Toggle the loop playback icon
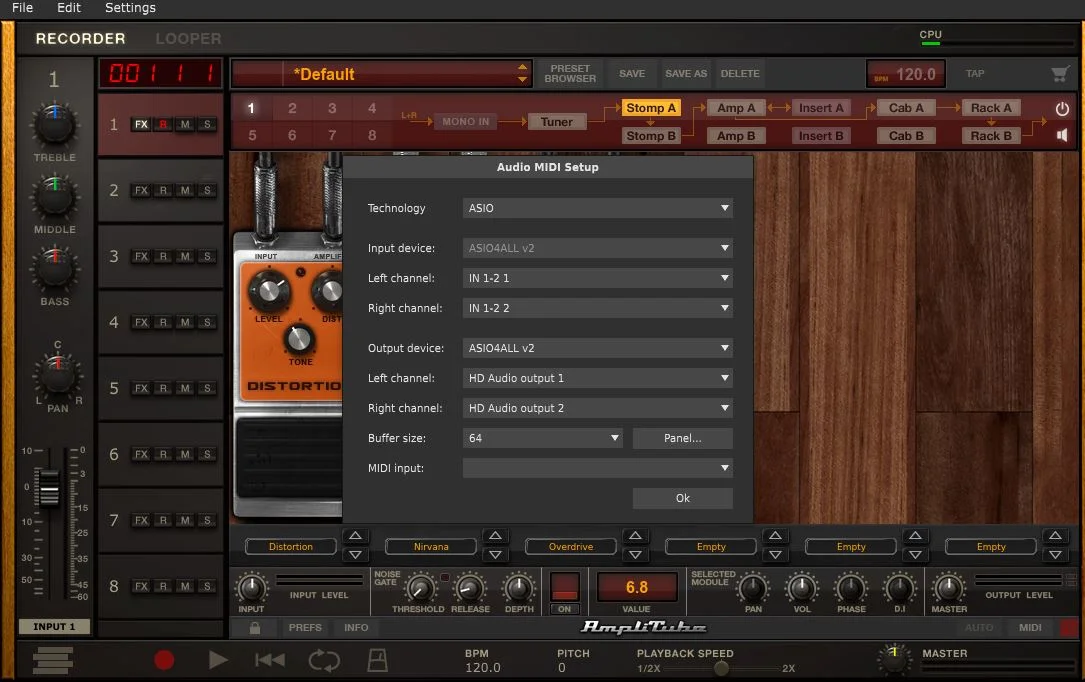 324,659
